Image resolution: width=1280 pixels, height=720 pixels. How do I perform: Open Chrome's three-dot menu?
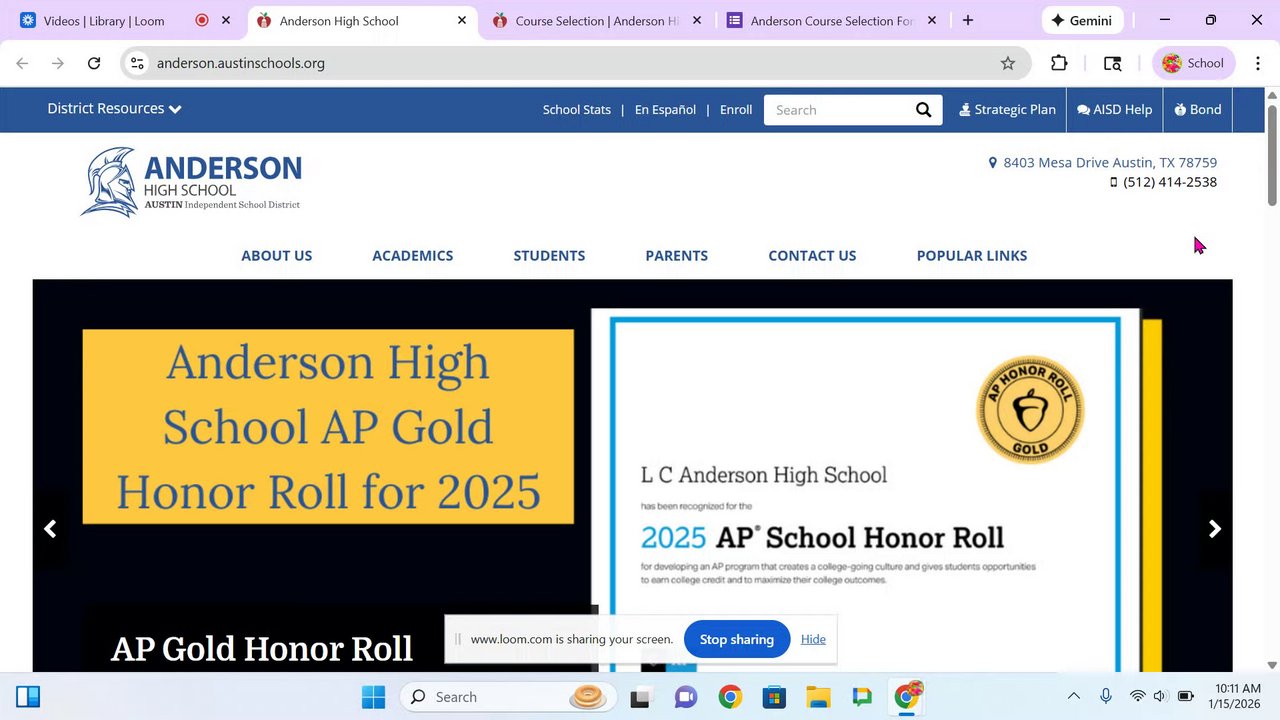tap(1257, 63)
